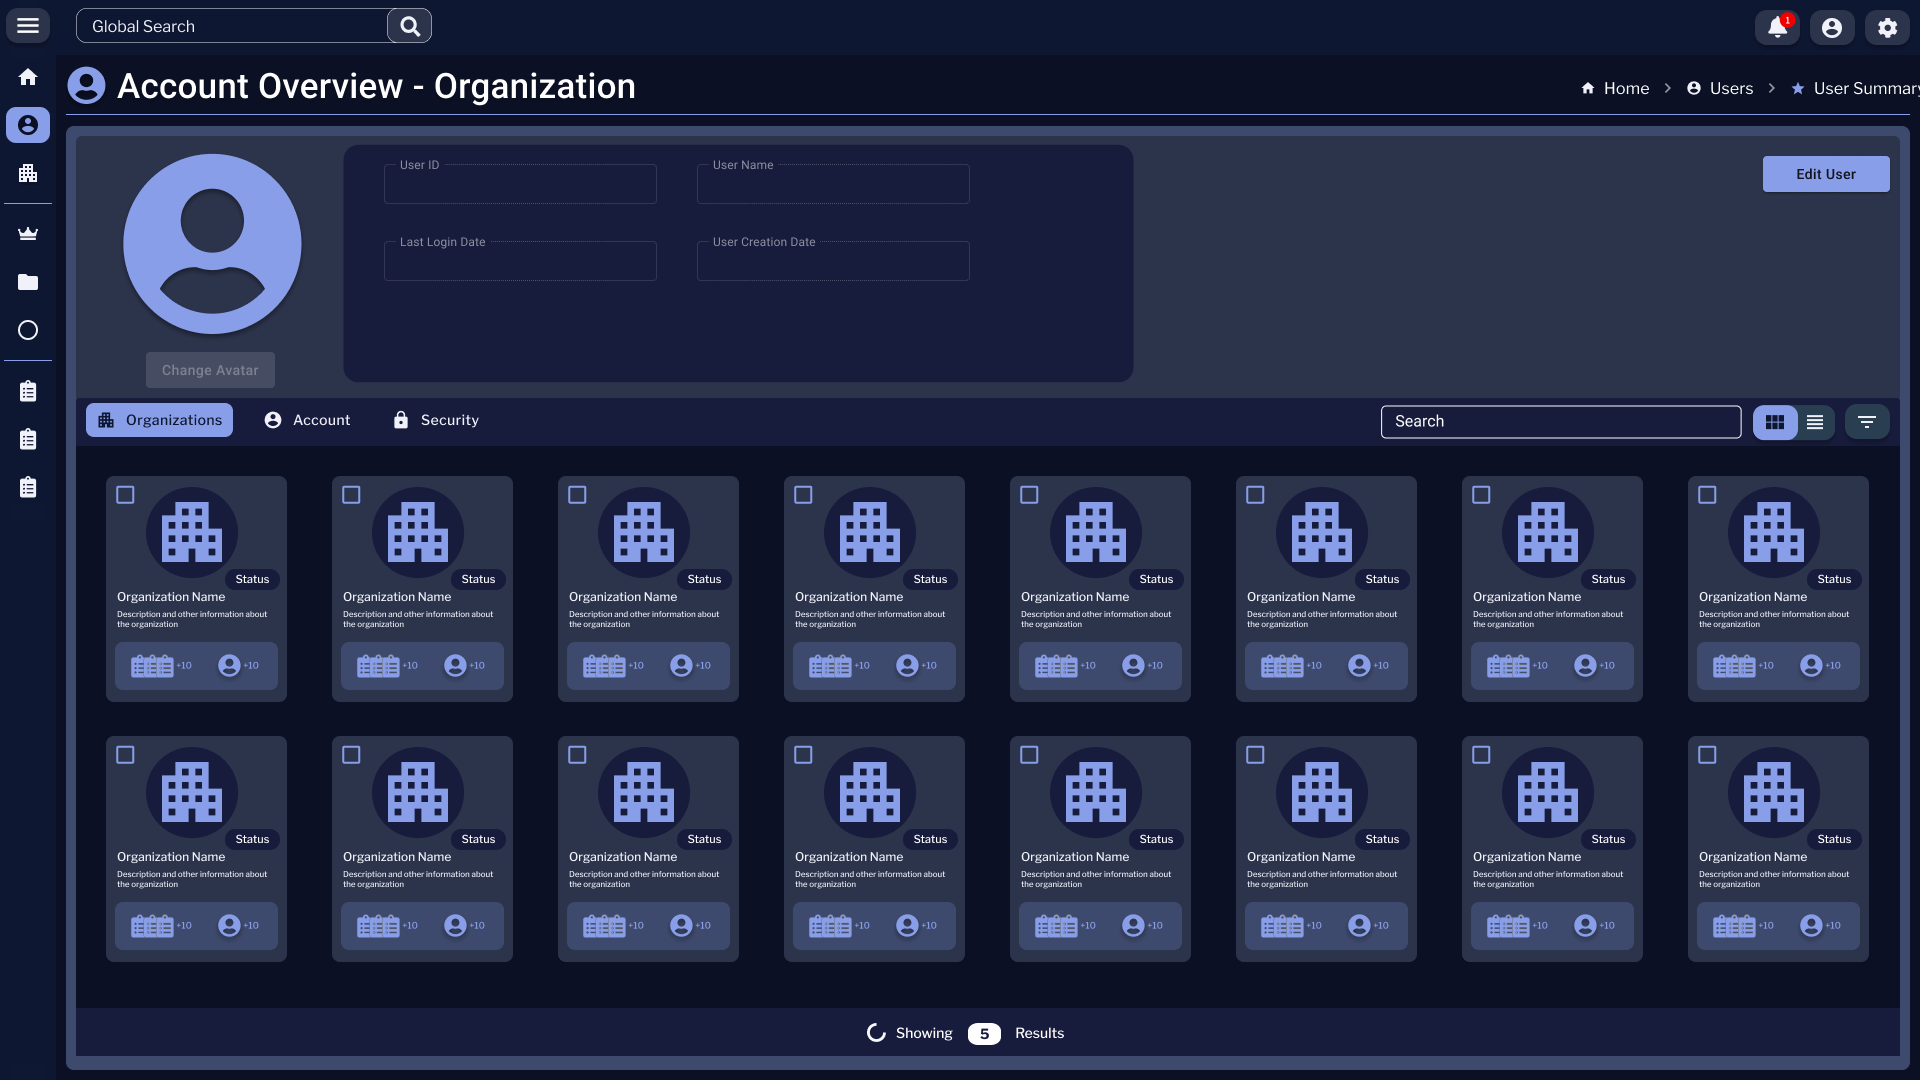Screen dimensions: 1920x1080
Task: Click the users icon on first card, top row
Action: (x=229, y=666)
